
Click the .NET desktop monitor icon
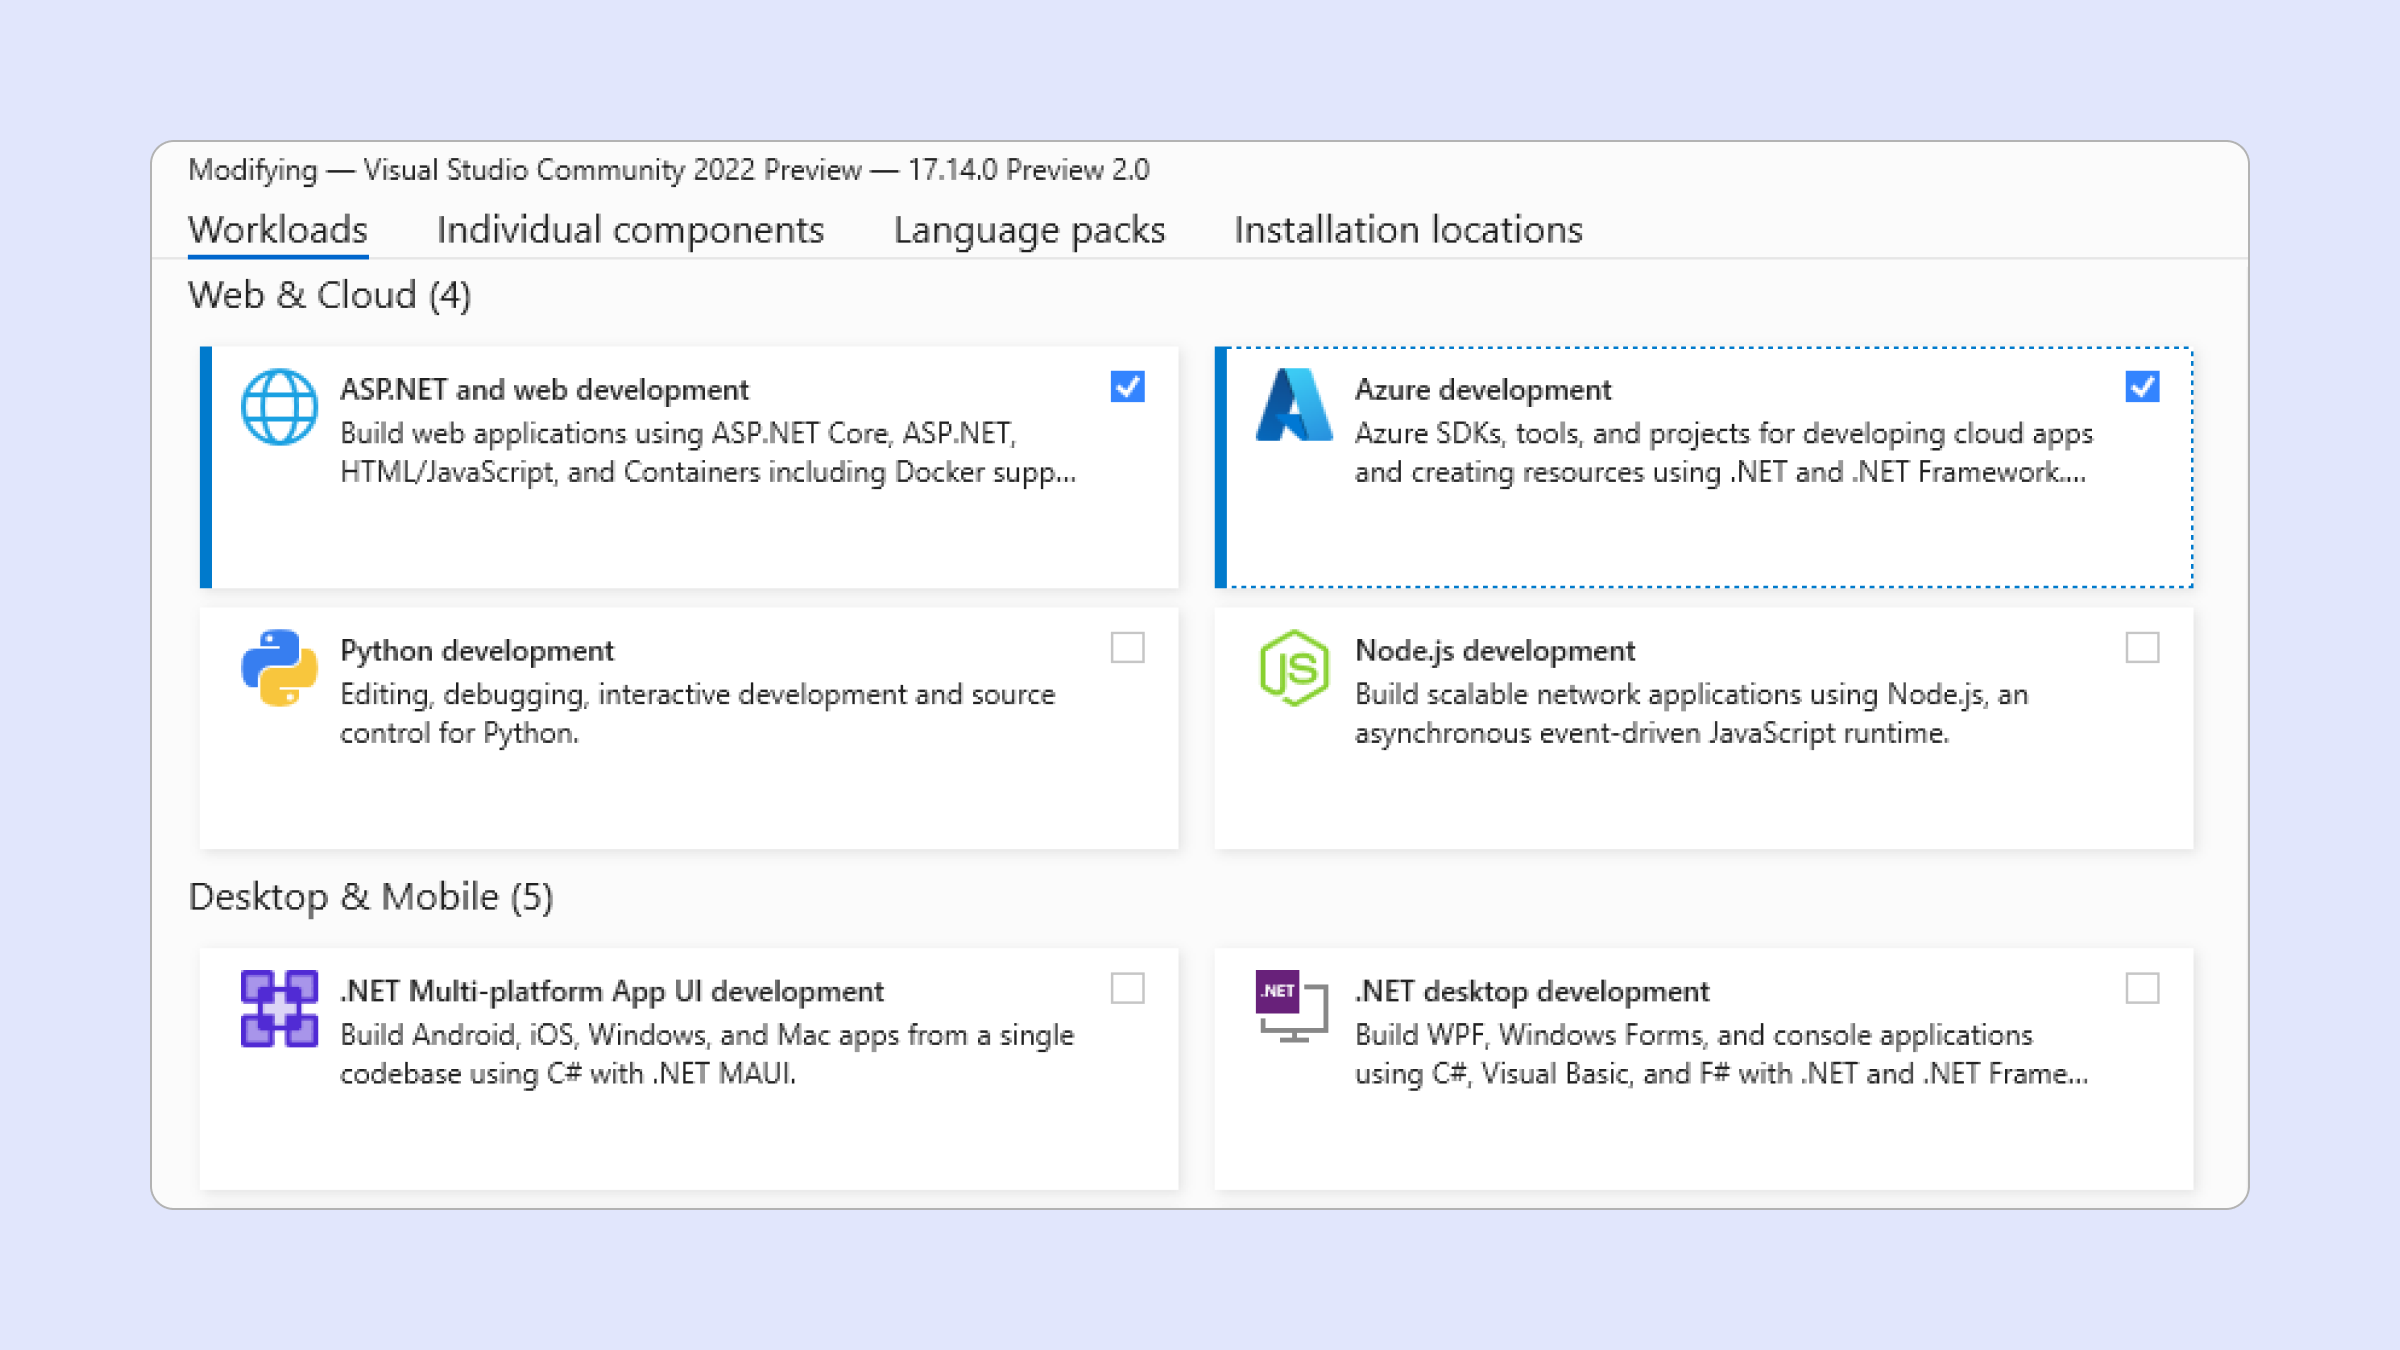pyautogui.click(x=1292, y=1006)
